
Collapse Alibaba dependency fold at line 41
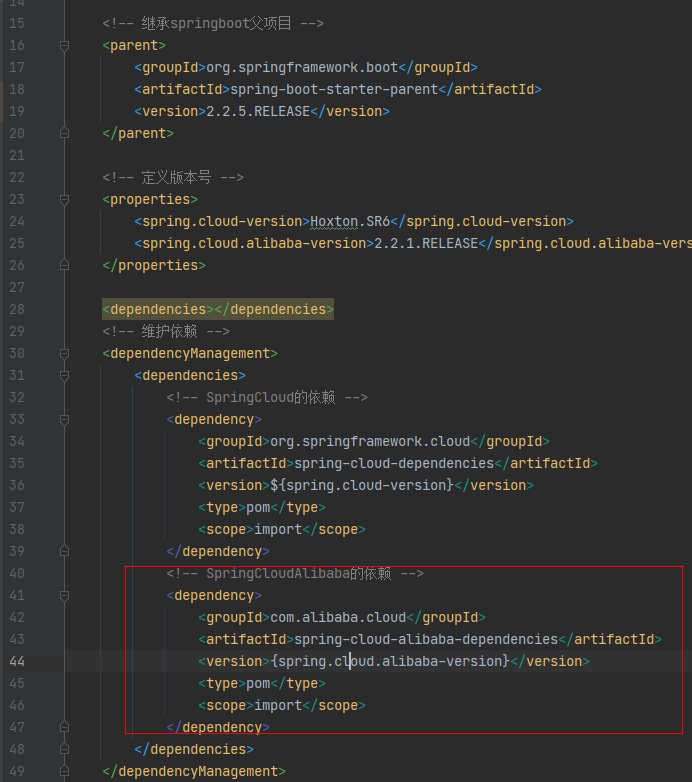tap(64, 595)
